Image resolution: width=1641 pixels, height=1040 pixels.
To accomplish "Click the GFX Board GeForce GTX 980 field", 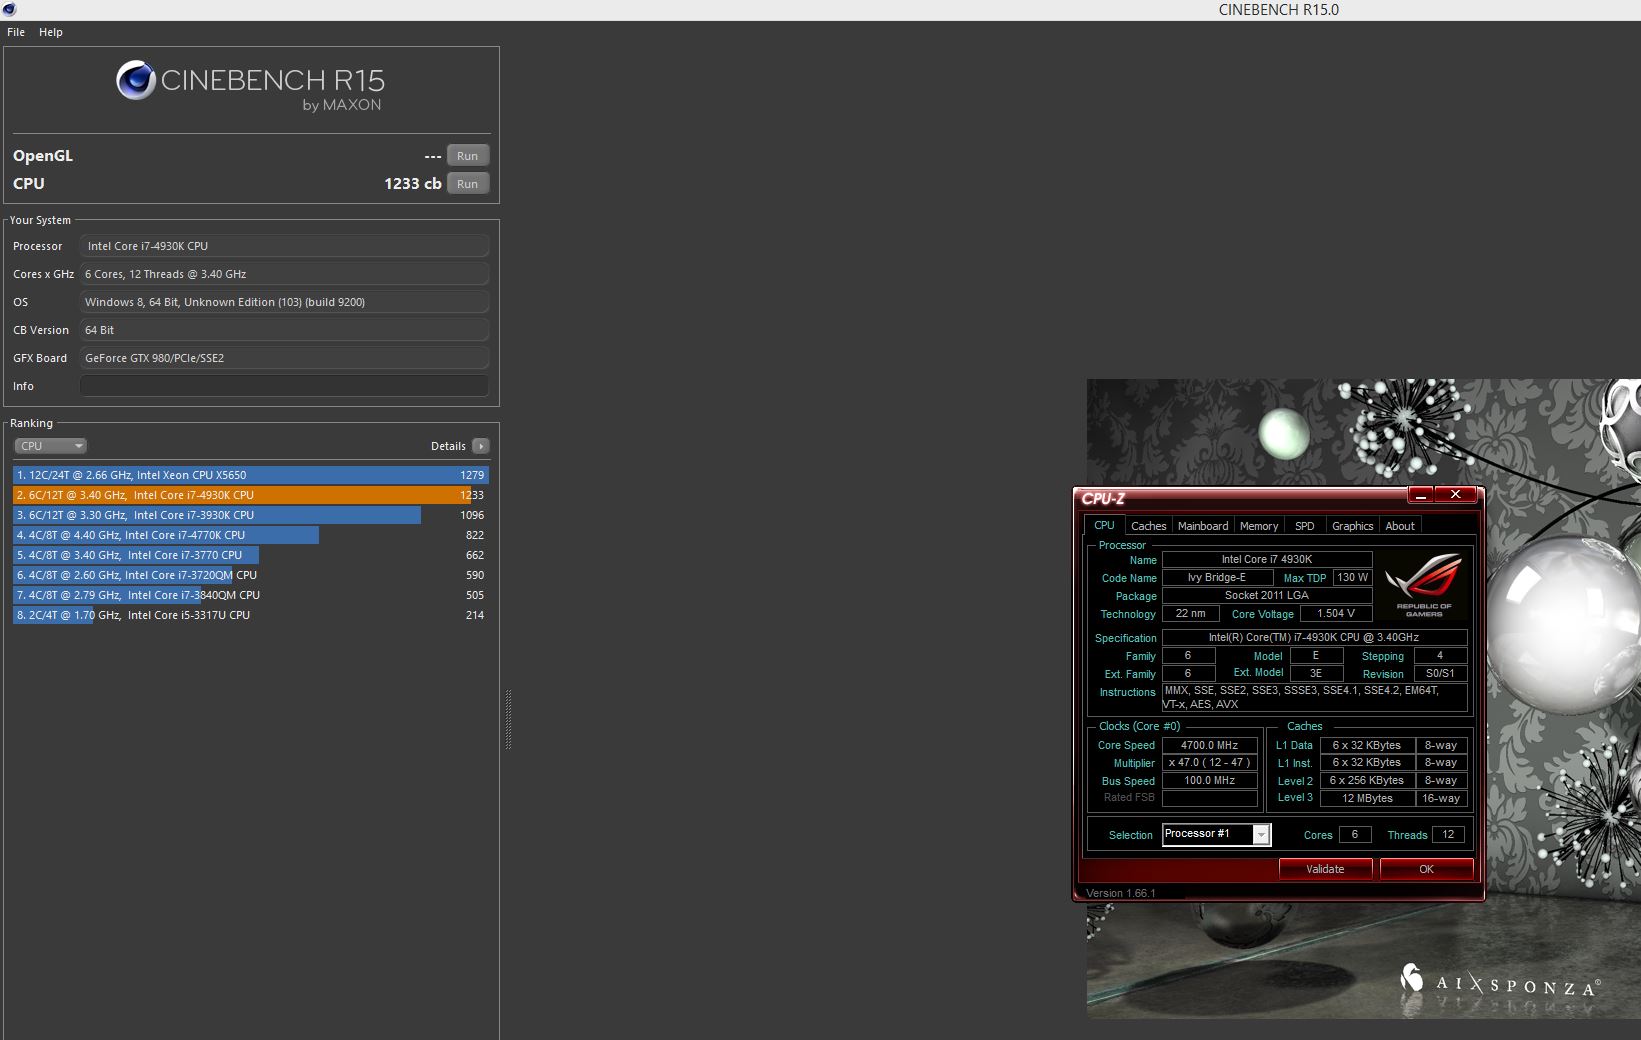I will [x=284, y=358].
